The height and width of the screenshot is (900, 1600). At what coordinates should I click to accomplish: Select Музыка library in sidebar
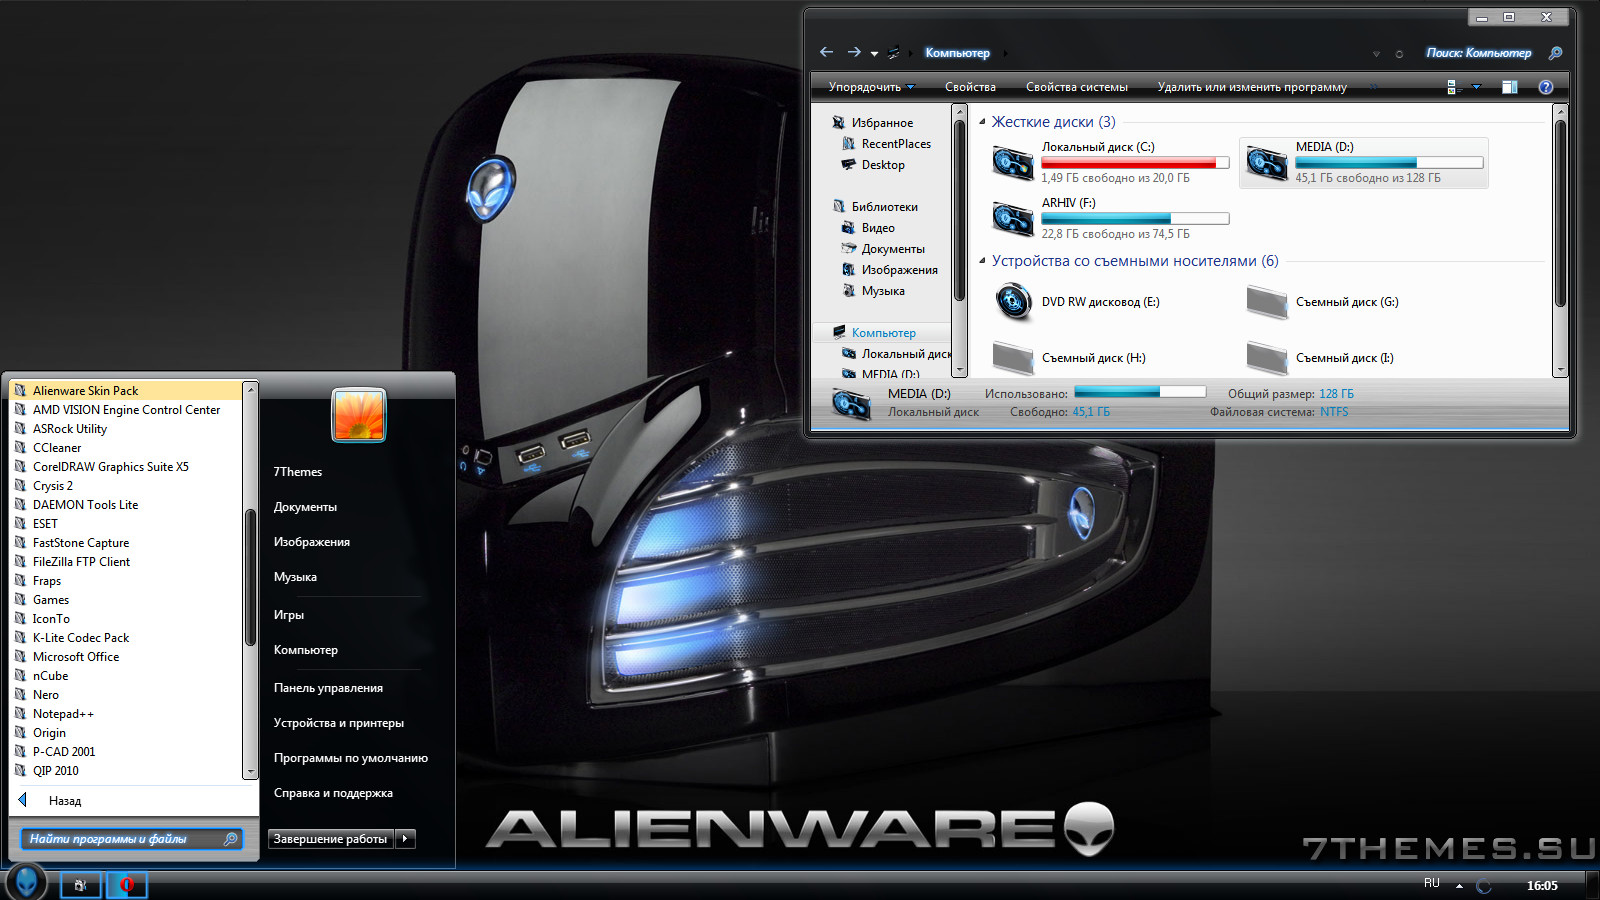point(883,291)
